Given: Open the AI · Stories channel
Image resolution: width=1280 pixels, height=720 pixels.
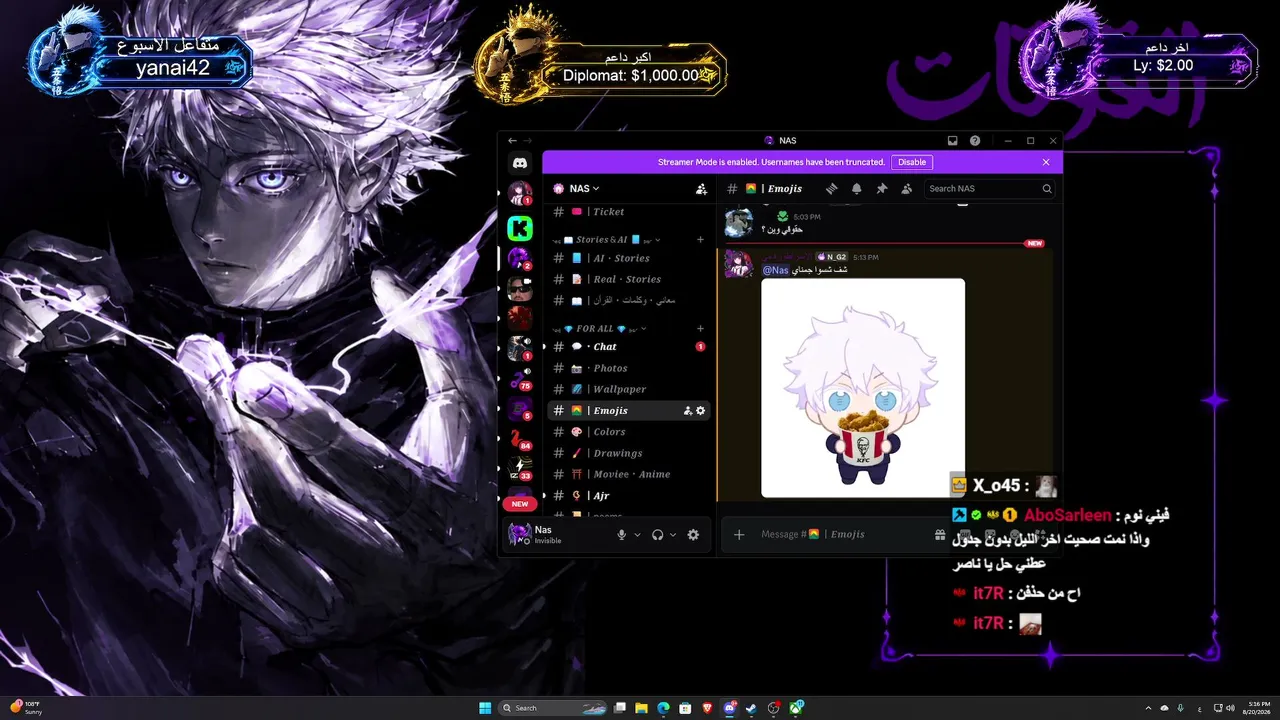Looking at the screenshot, I should click(x=629, y=258).
